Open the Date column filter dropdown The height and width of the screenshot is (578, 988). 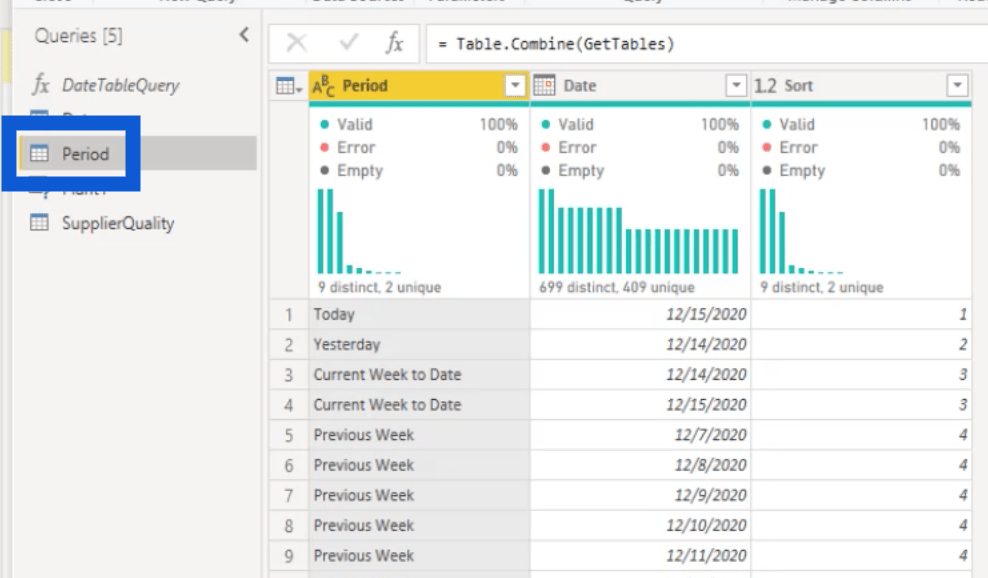coord(735,85)
